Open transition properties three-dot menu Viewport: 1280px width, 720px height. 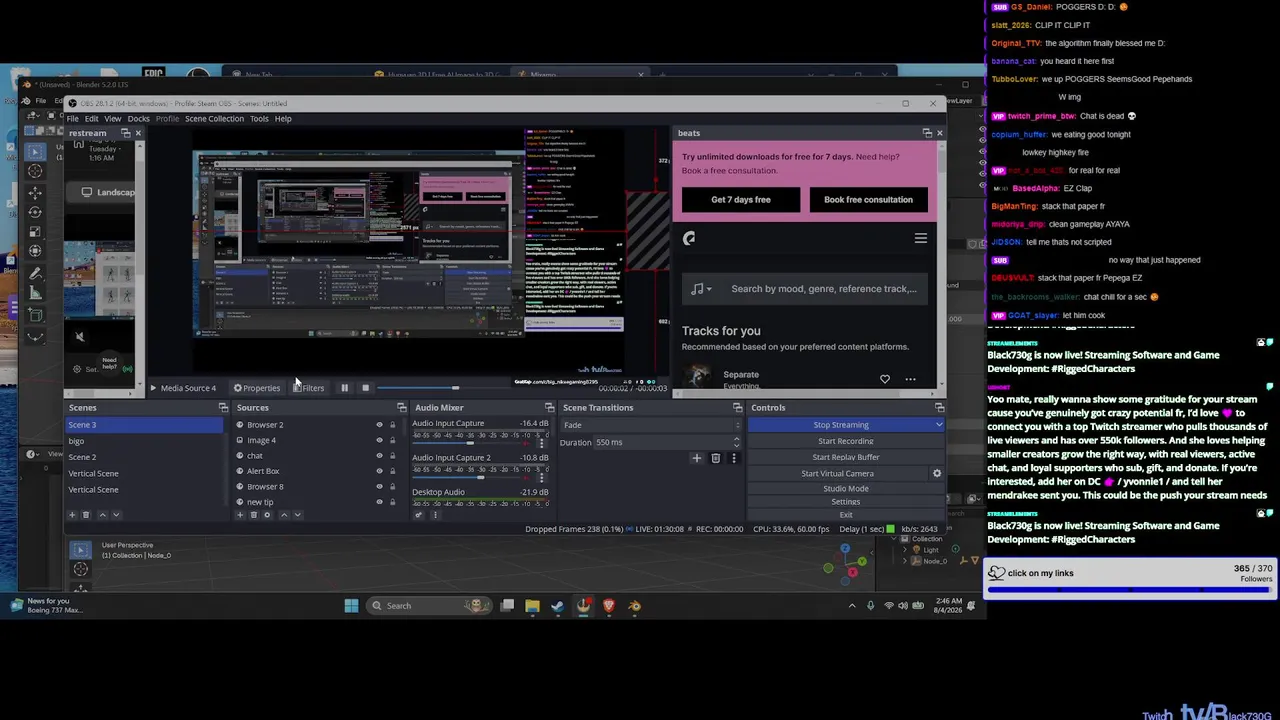coord(733,458)
